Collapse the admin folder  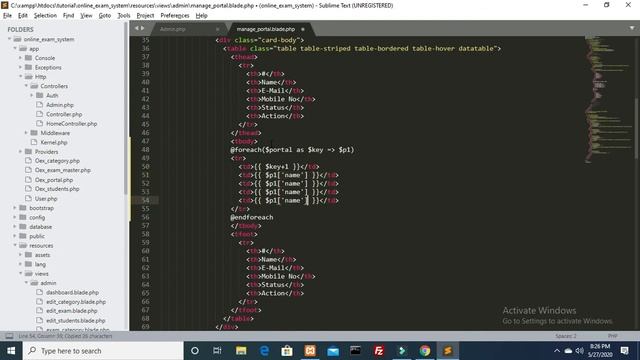[x=26, y=283]
